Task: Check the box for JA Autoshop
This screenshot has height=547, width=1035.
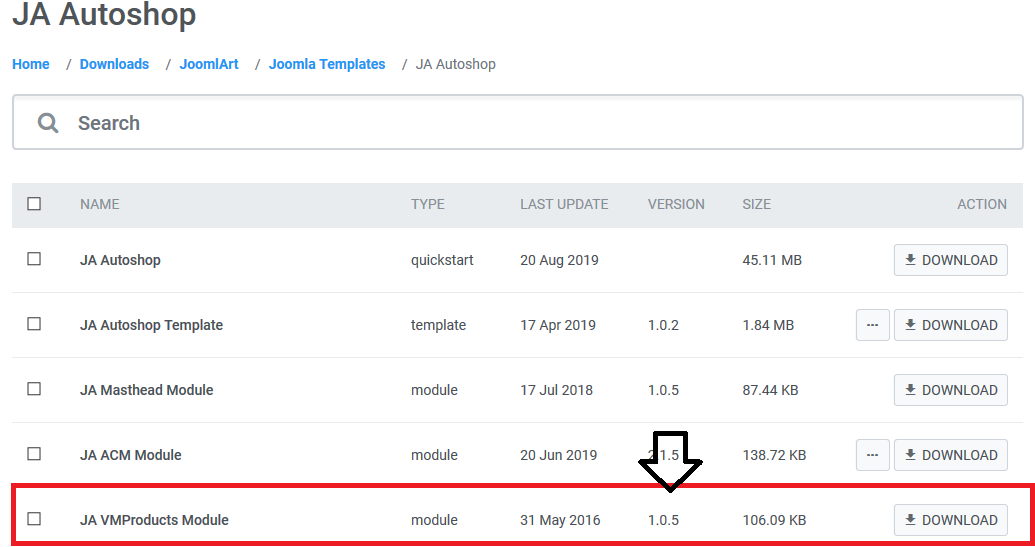Action: pyautogui.click(x=34, y=259)
